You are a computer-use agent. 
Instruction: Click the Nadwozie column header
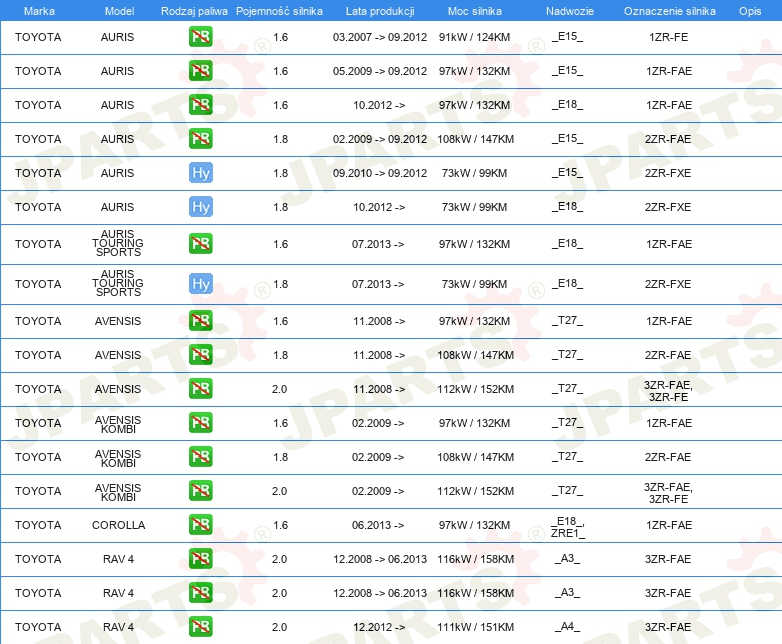570,11
